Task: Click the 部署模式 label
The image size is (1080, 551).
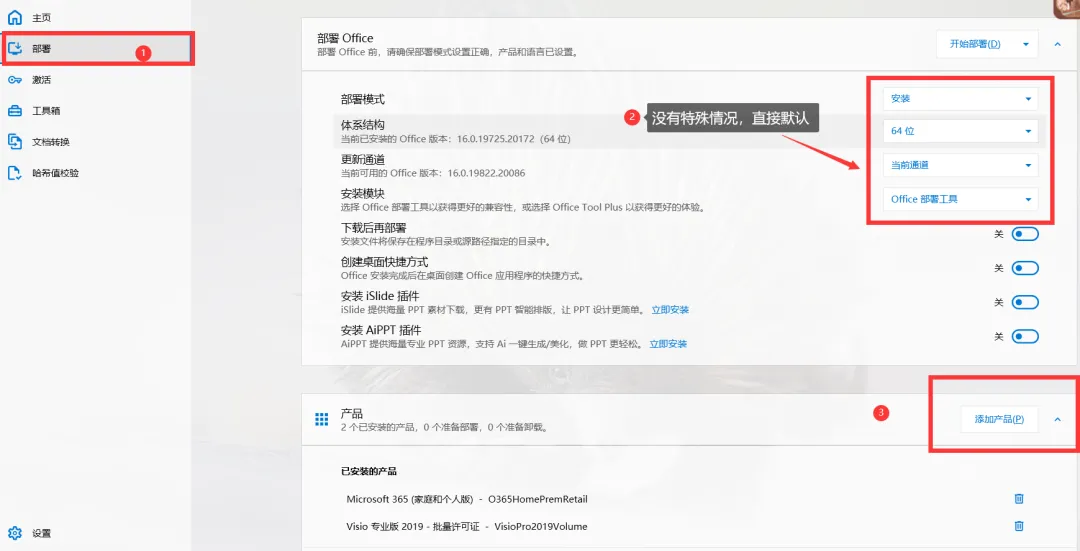Action: tap(363, 99)
